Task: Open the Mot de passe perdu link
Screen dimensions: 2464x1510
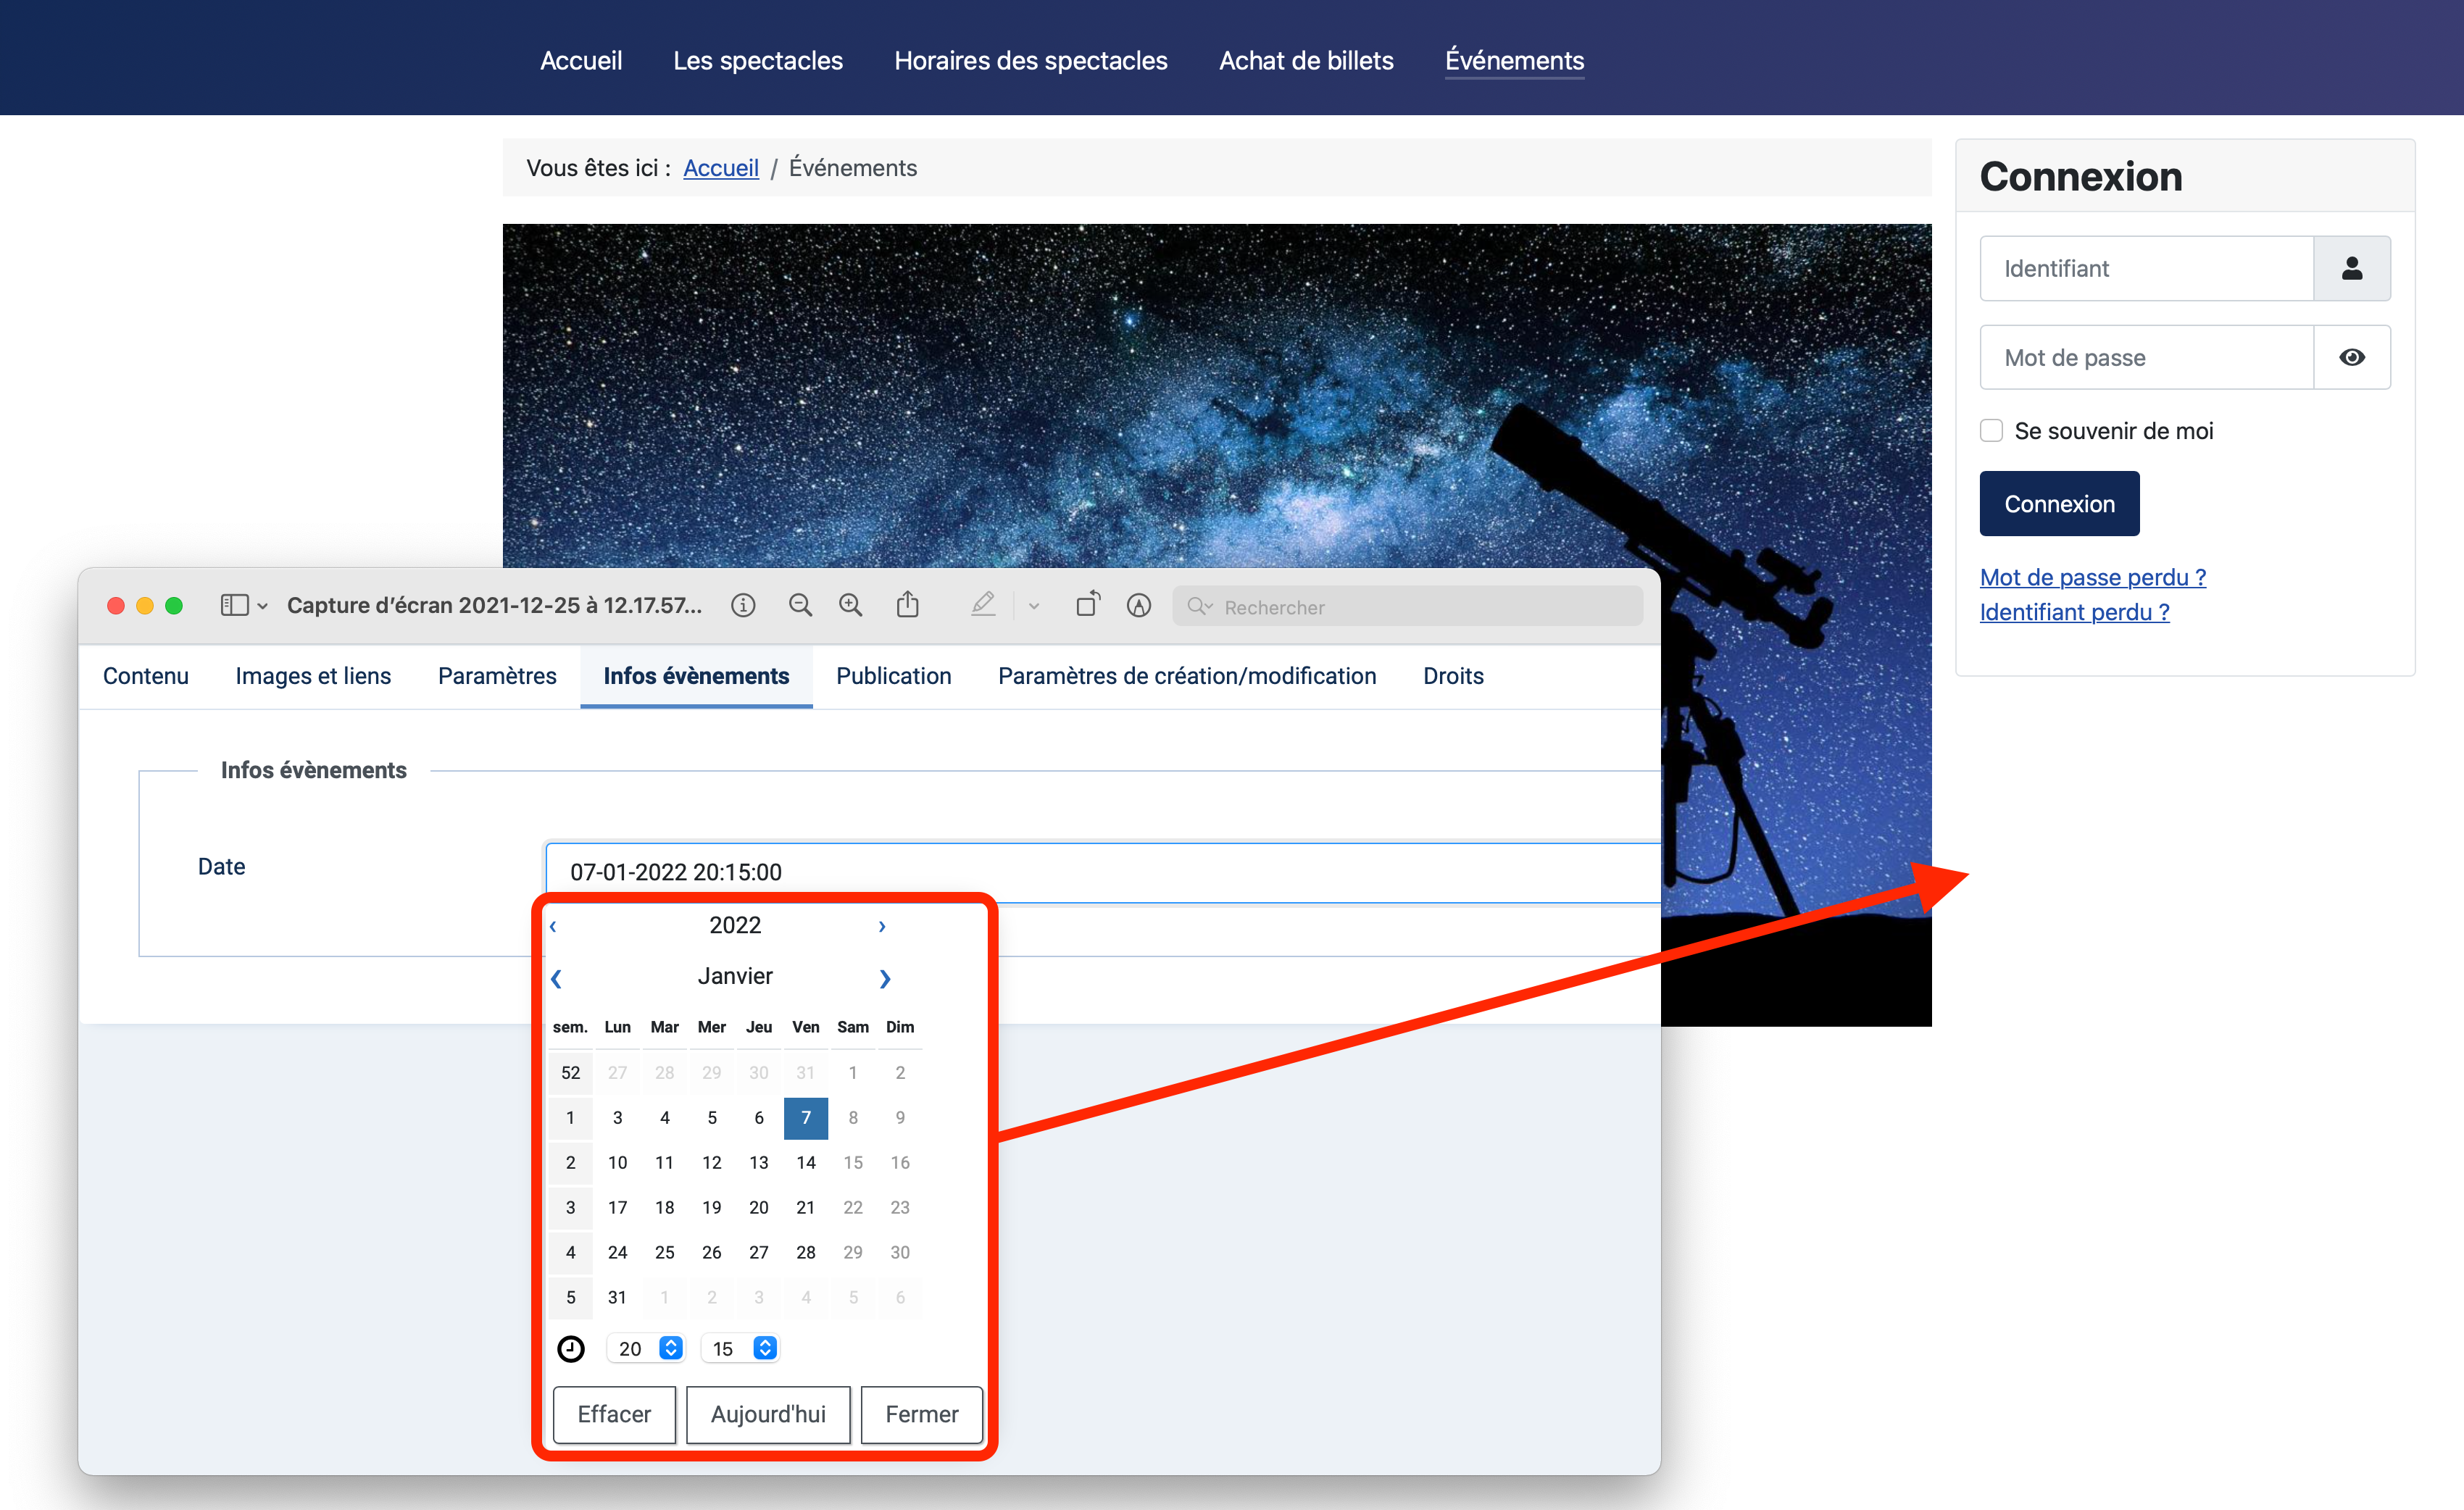Action: [x=2092, y=577]
